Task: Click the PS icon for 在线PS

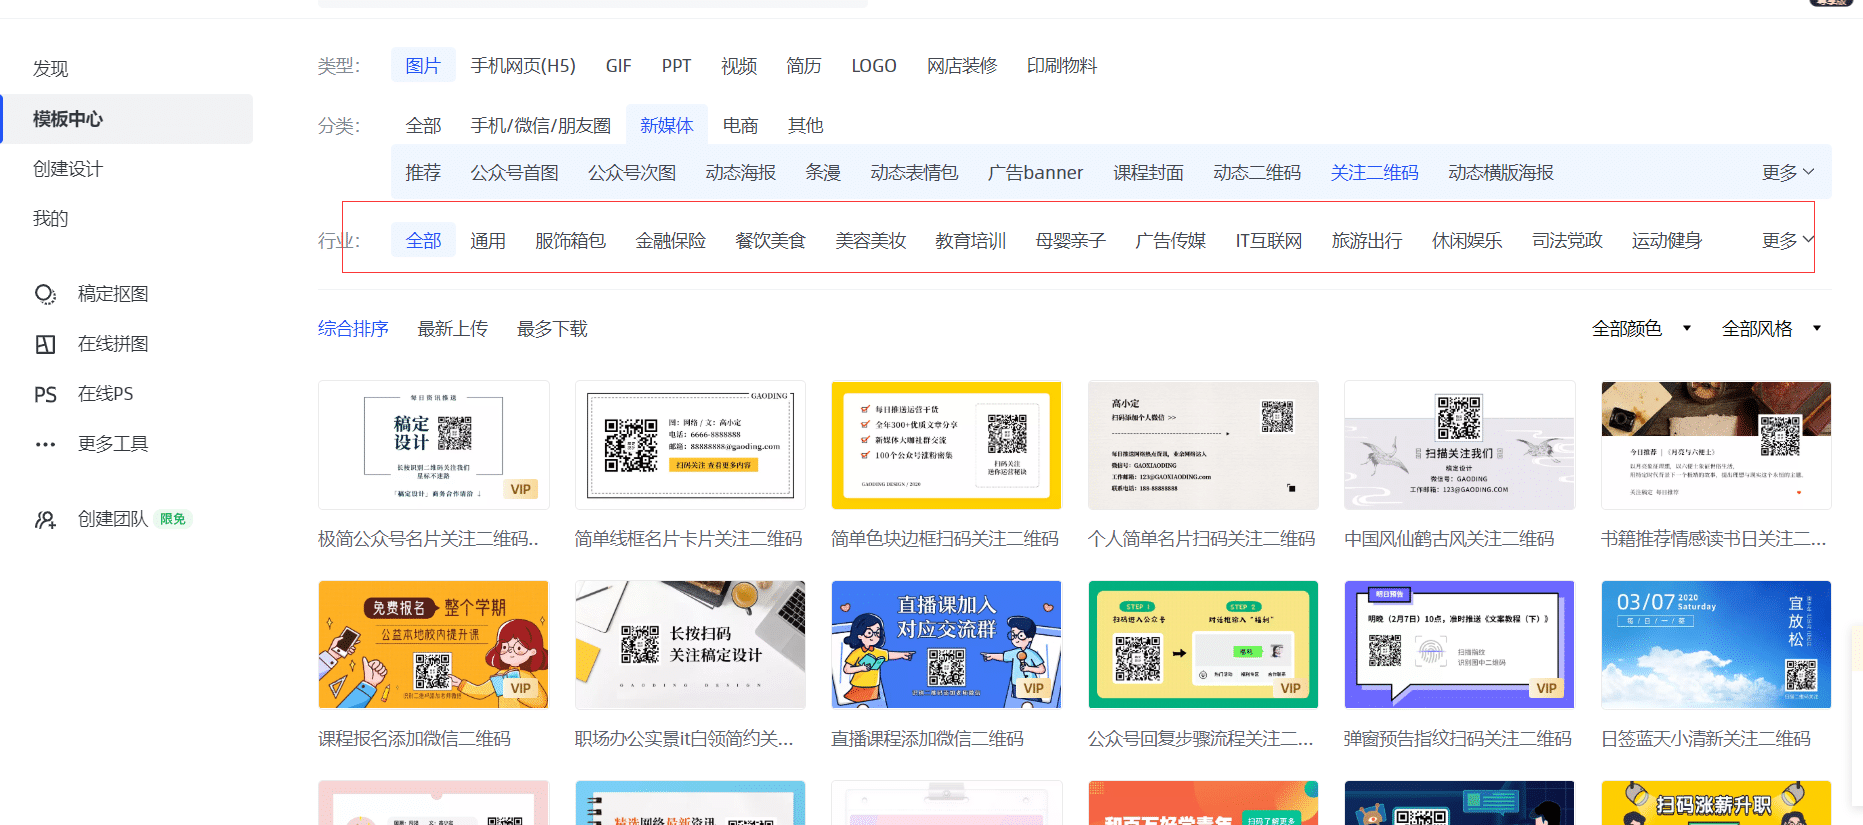Action: coord(45,394)
